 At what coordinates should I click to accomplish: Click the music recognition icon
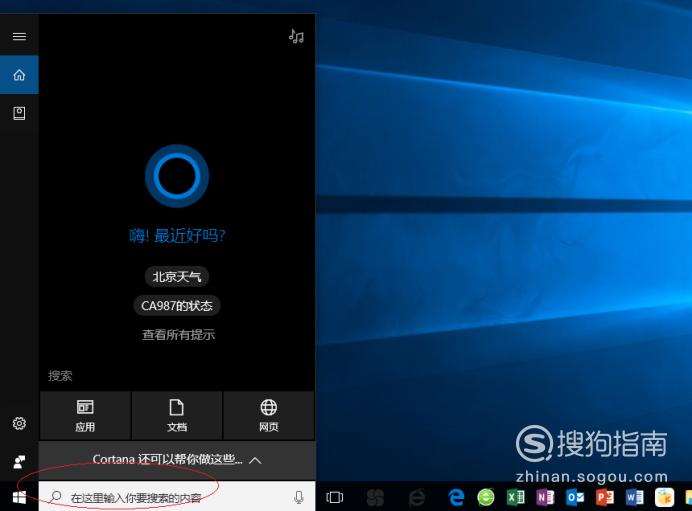point(296,36)
